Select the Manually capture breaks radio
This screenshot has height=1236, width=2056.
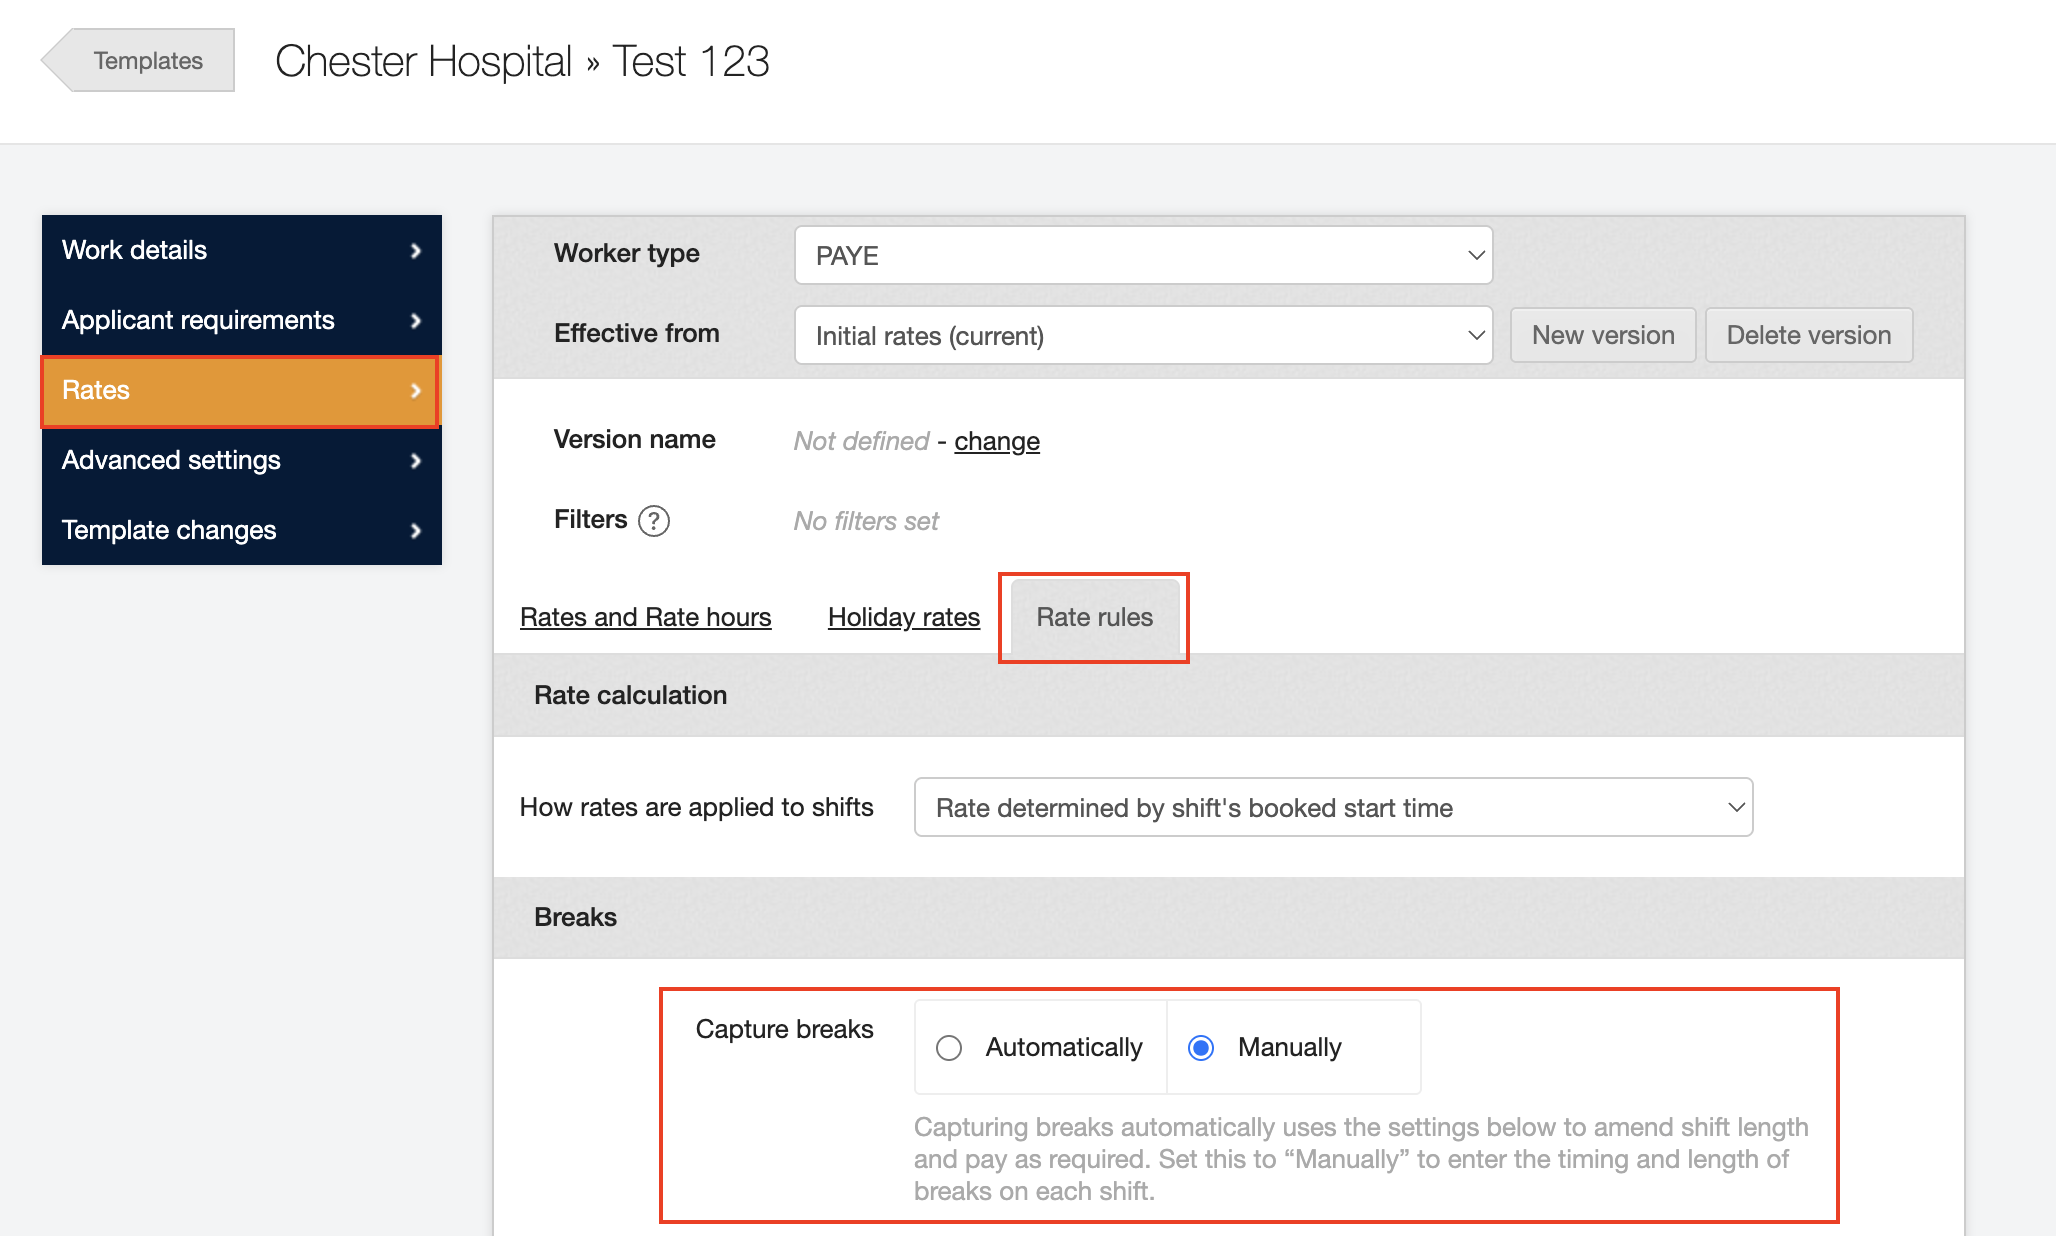(x=1201, y=1048)
